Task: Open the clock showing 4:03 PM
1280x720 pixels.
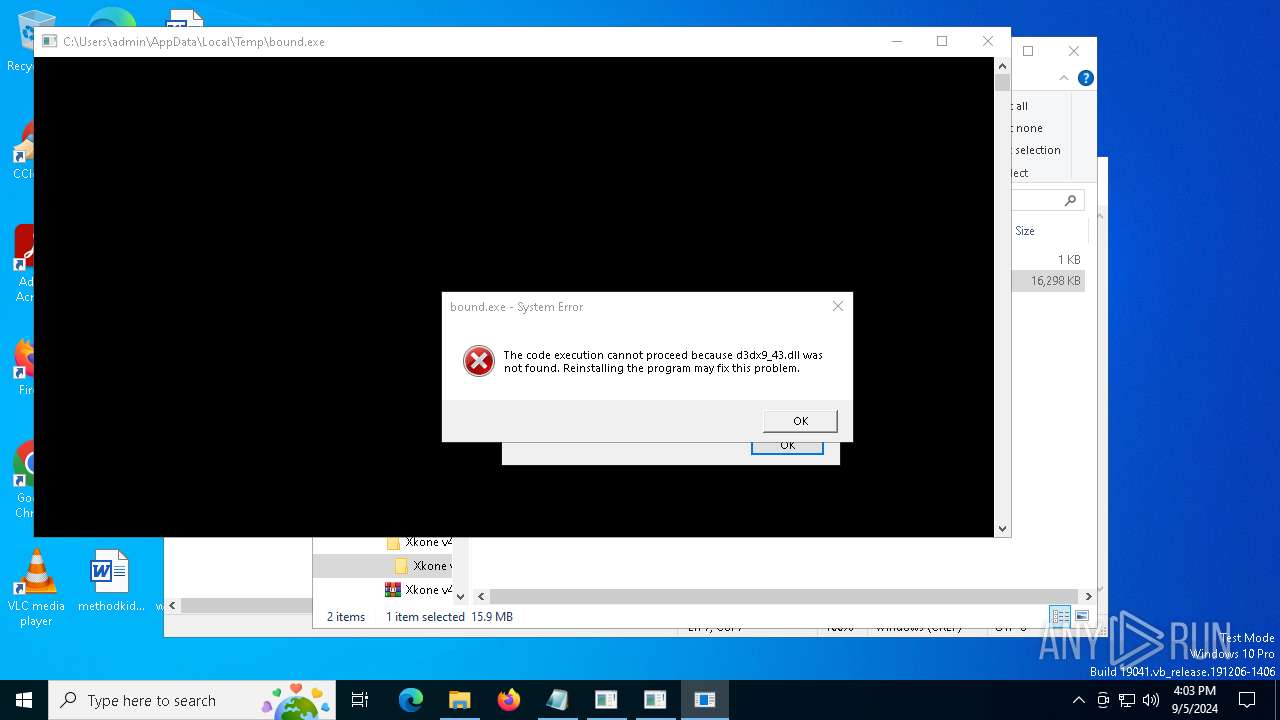Action: (x=1194, y=700)
